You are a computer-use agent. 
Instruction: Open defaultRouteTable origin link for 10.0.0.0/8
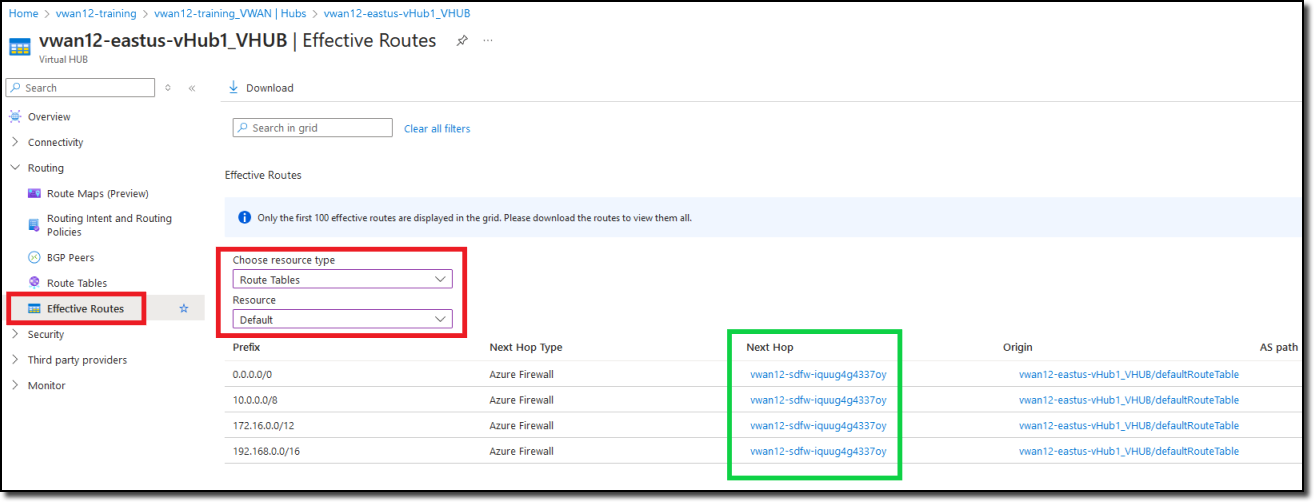[1129, 400]
